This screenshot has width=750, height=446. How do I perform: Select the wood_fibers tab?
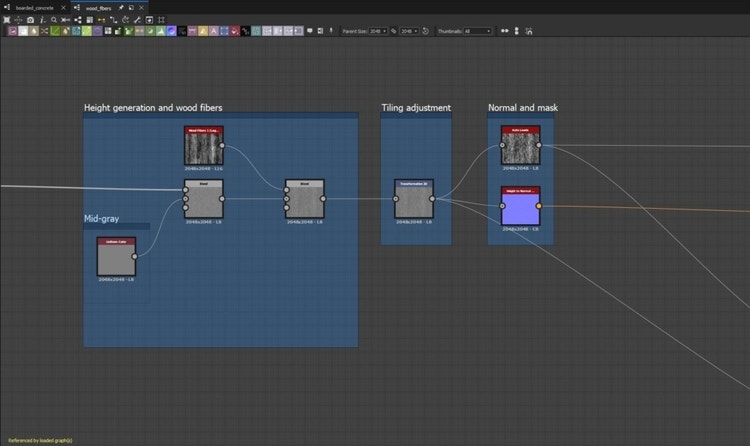click(97, 7)
